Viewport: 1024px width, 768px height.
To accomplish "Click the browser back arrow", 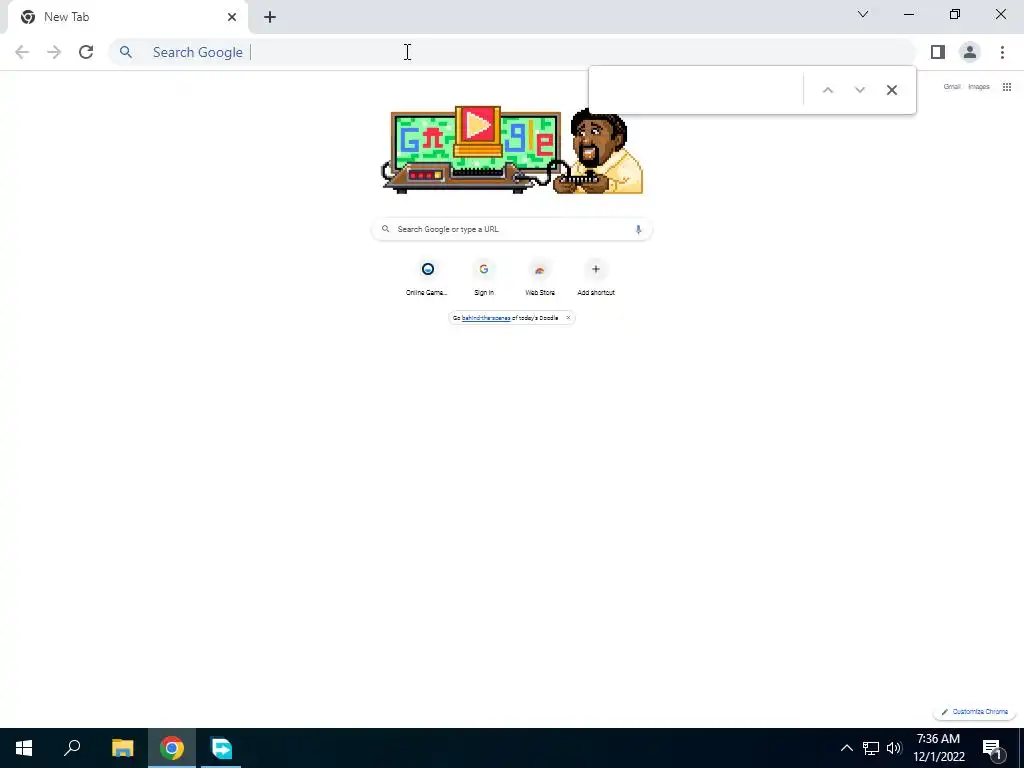I will tap(22, 52).
